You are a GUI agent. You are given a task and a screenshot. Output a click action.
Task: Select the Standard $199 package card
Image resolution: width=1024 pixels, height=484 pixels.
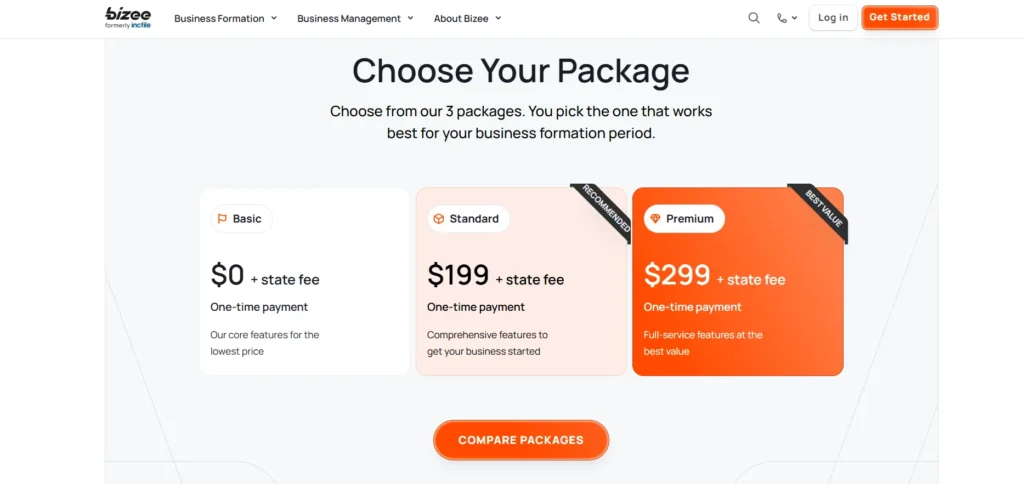pyautogui.click(x=520, y=300)
